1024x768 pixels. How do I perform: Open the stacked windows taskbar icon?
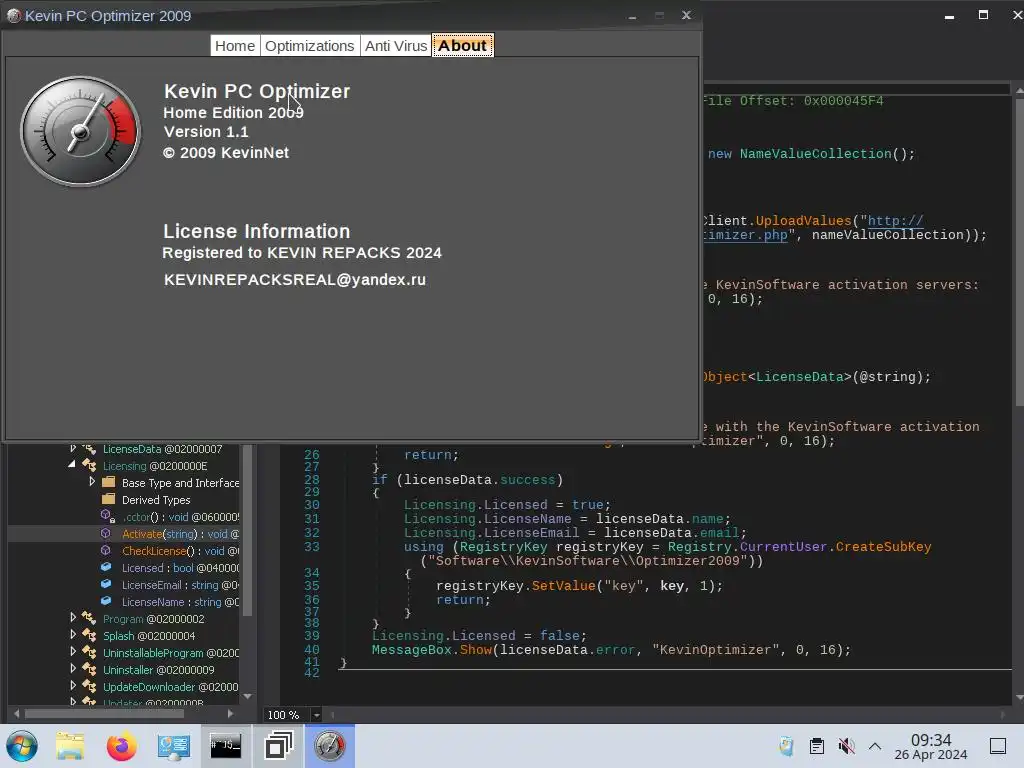(x=278, y=746)
